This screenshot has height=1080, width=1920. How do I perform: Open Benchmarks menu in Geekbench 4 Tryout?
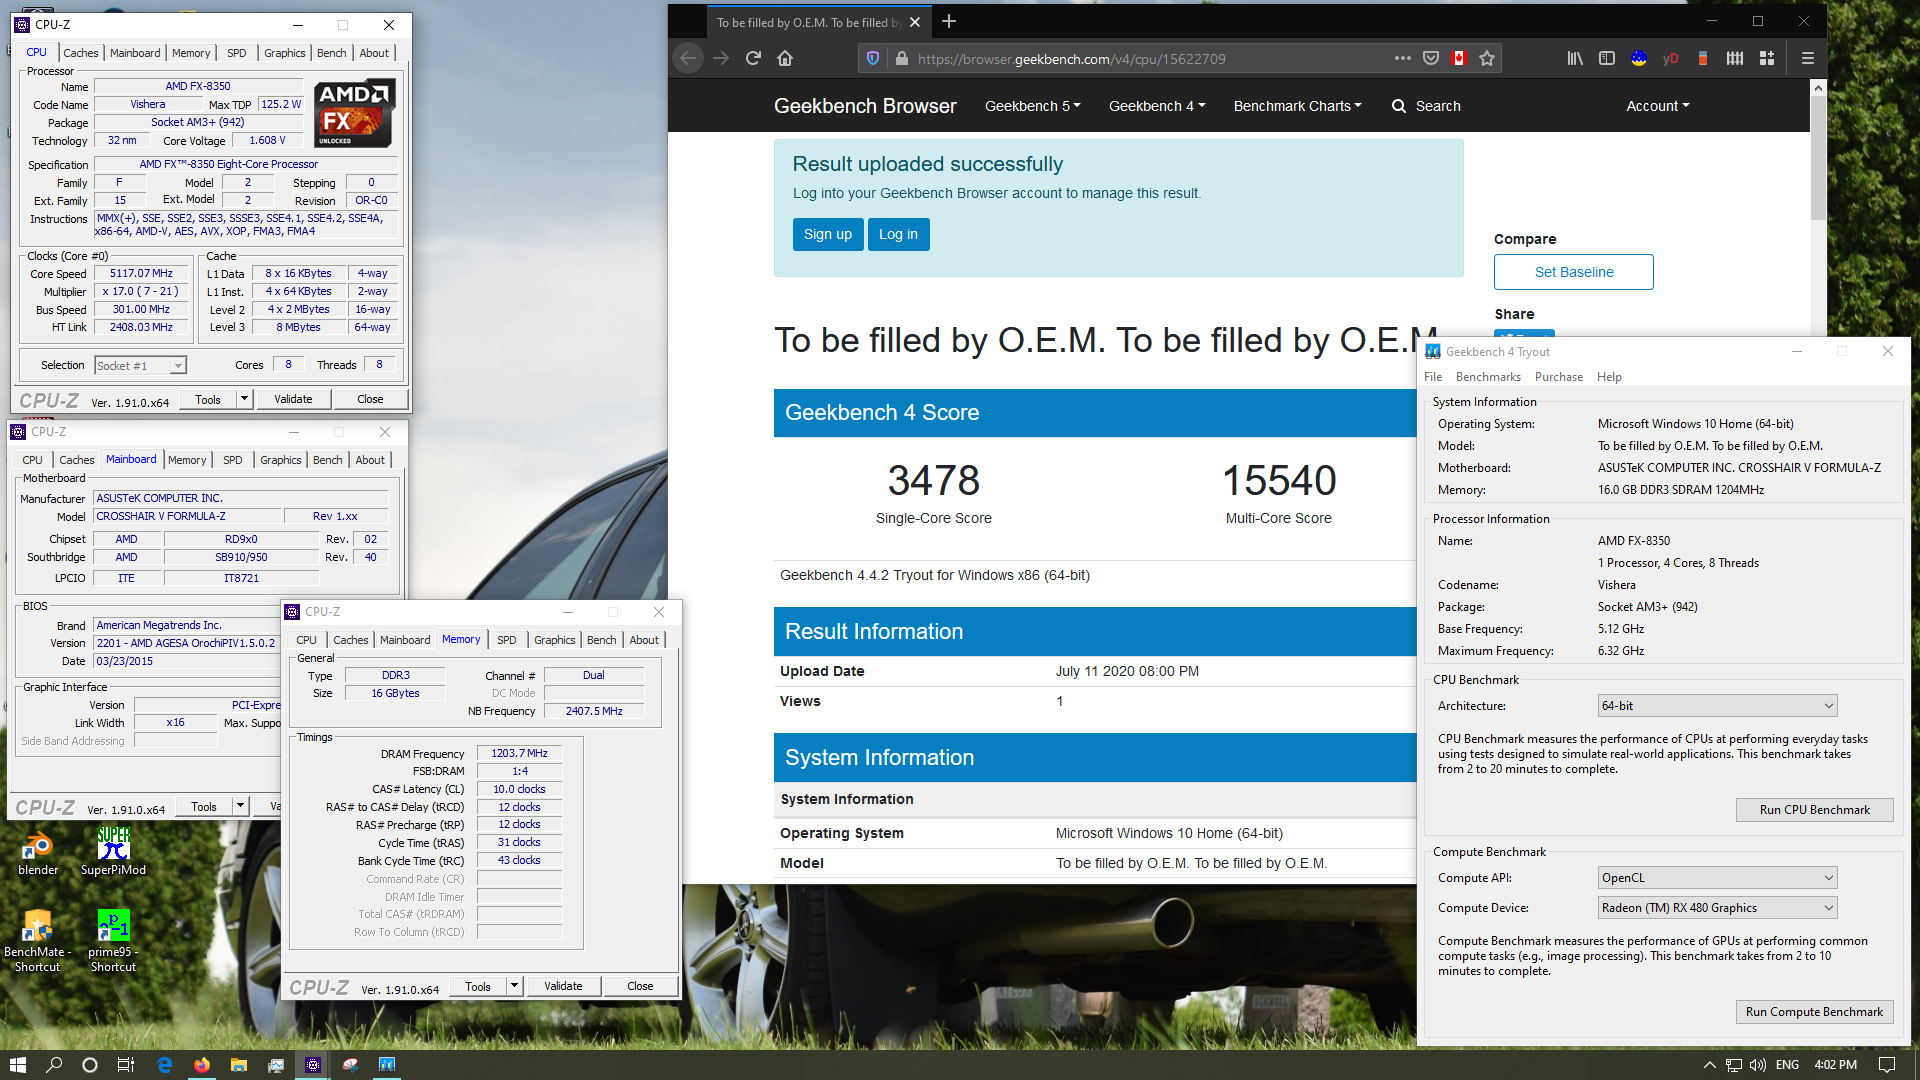[1488, 377]
